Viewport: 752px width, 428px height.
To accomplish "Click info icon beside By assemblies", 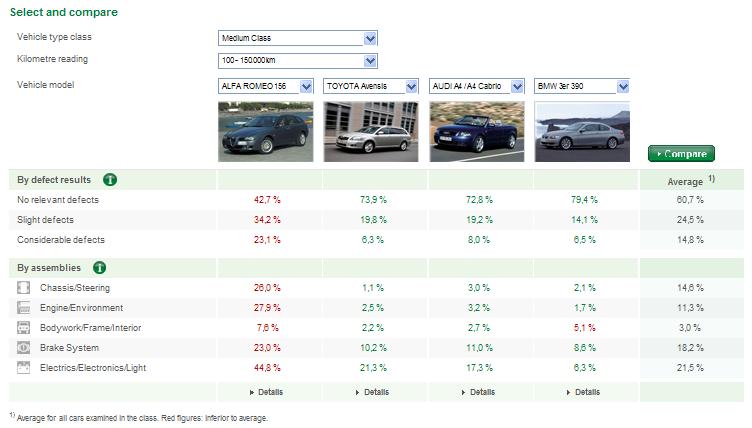I will [x=100, y=268].
